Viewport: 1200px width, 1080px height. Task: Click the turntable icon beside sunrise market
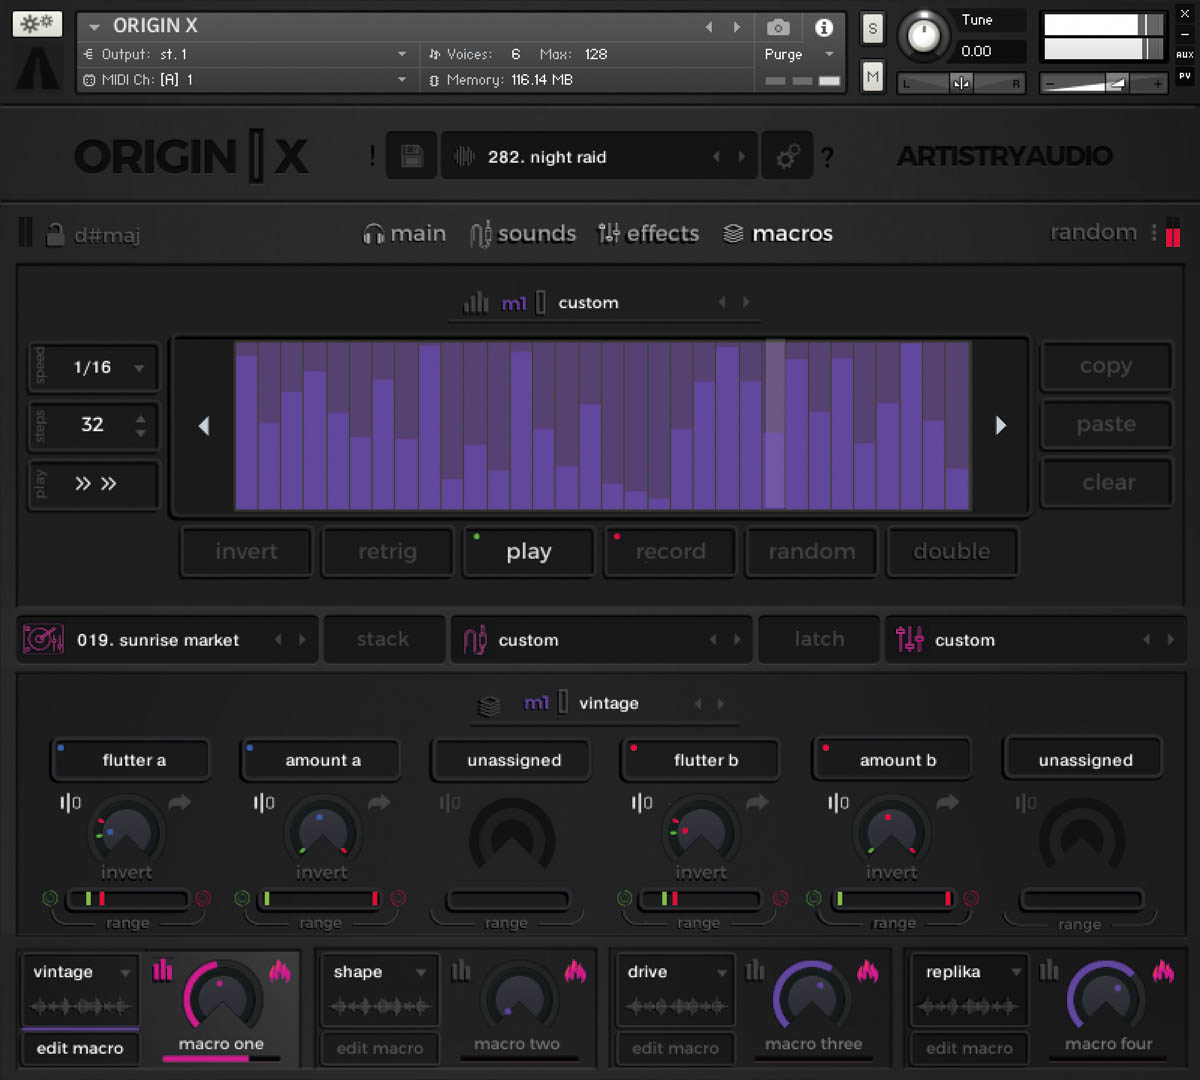(43, 639)
